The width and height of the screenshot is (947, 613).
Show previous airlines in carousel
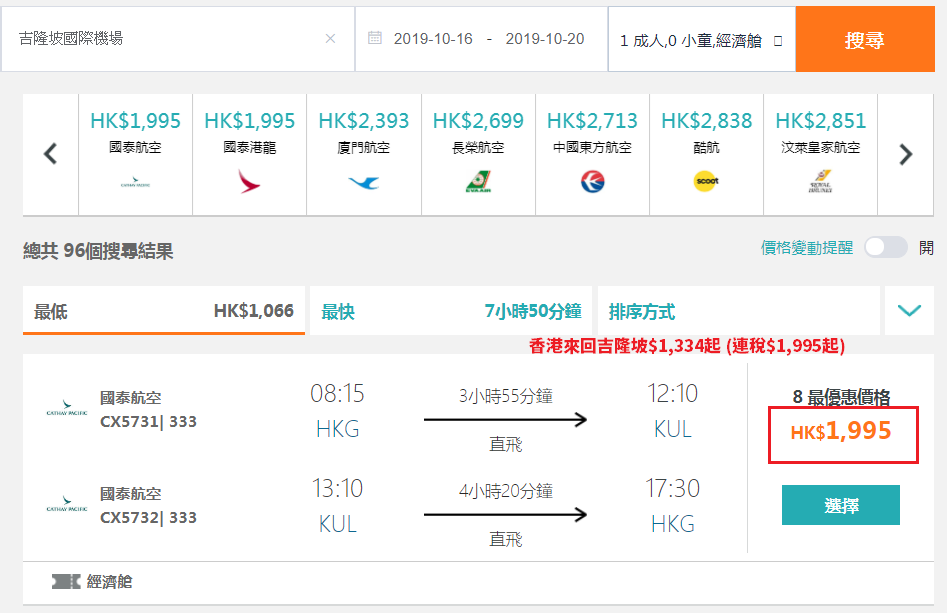click(x=51, y=154)
